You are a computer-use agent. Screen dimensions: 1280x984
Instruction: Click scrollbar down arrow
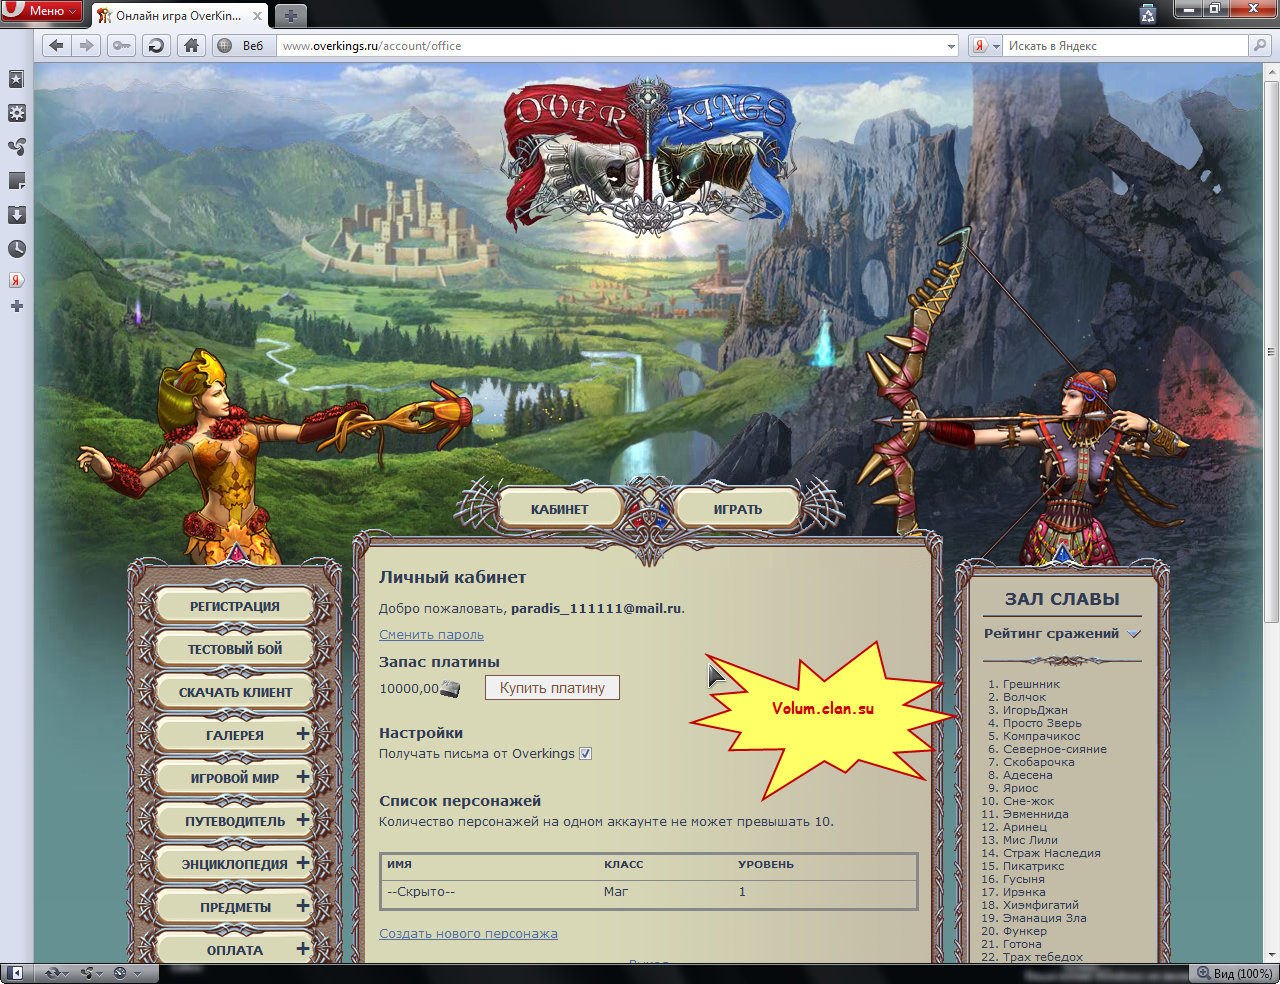pyautogui.click(x=1271, y=955)
